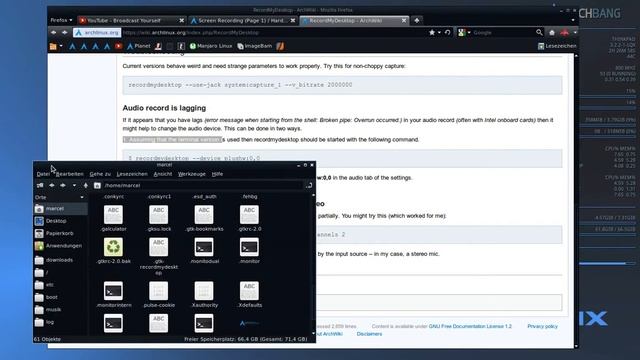Select the .galculator file icon
The width and height of the screenshot is (640, 360).
(113, 215)
